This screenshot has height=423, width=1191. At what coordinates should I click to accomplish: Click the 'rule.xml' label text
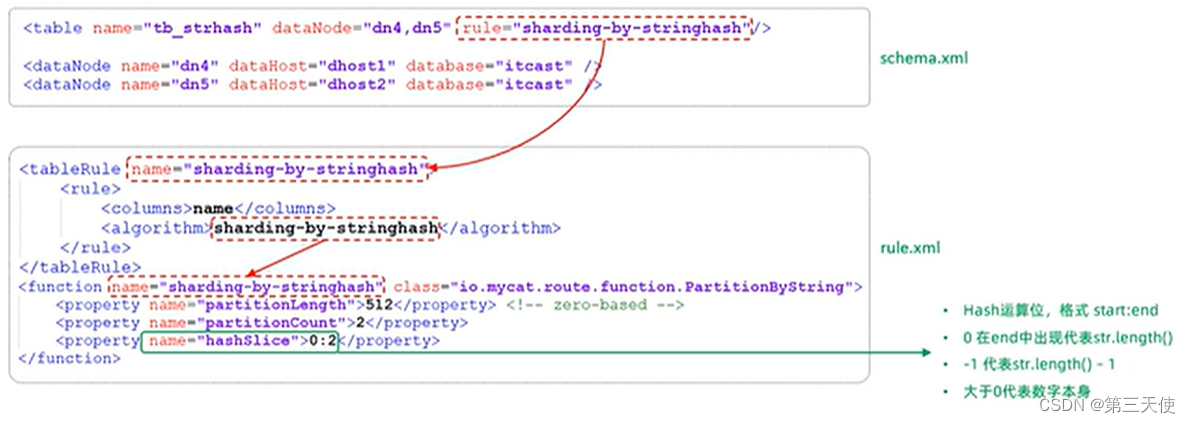click(x=910, y=248)
